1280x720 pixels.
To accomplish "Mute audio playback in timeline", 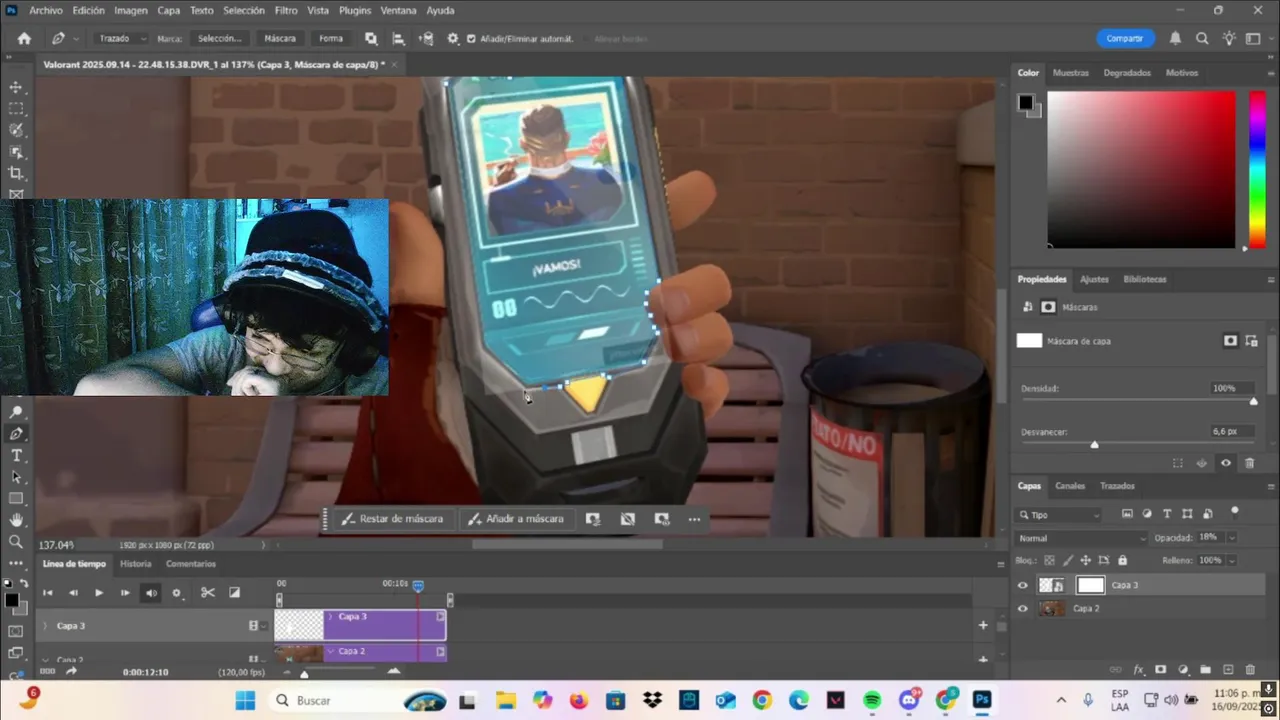I will tap(151, 592).
